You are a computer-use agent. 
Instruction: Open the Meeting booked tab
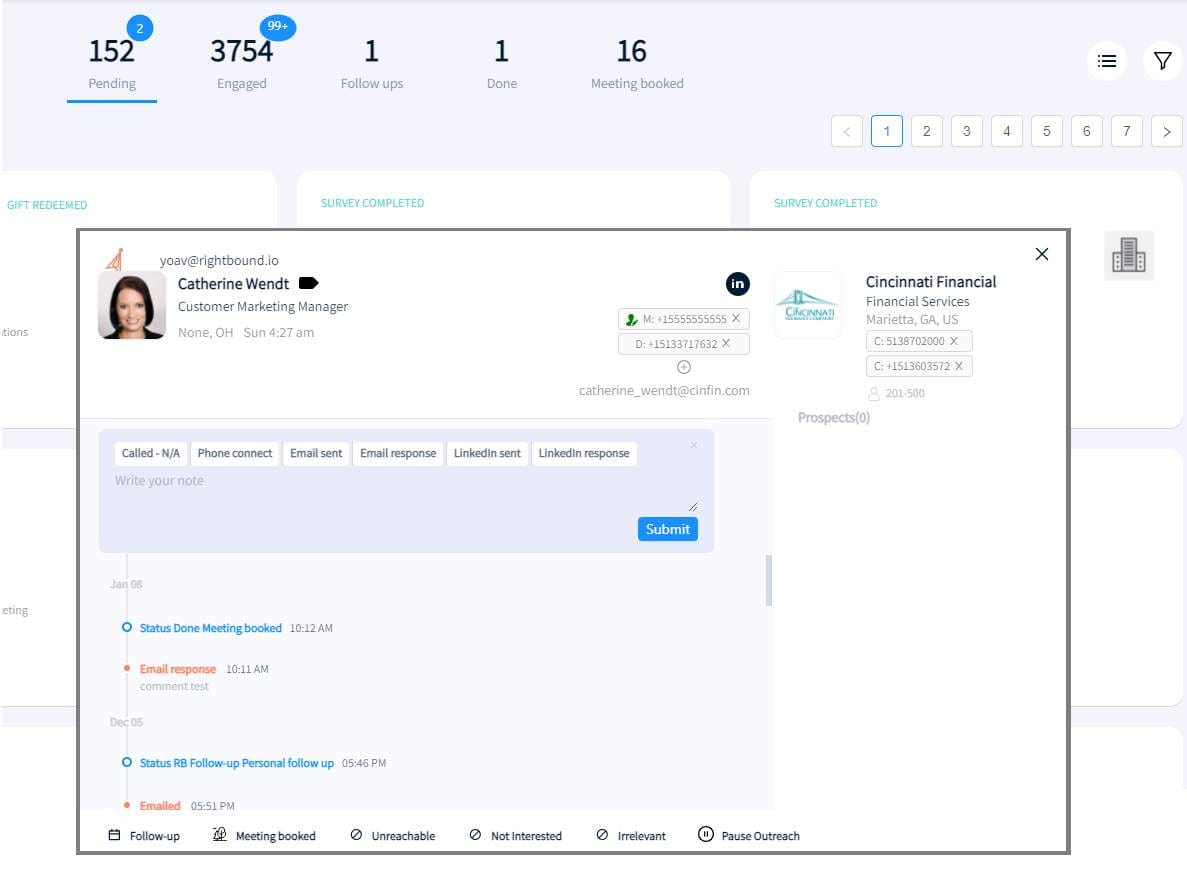pos(636,62)
